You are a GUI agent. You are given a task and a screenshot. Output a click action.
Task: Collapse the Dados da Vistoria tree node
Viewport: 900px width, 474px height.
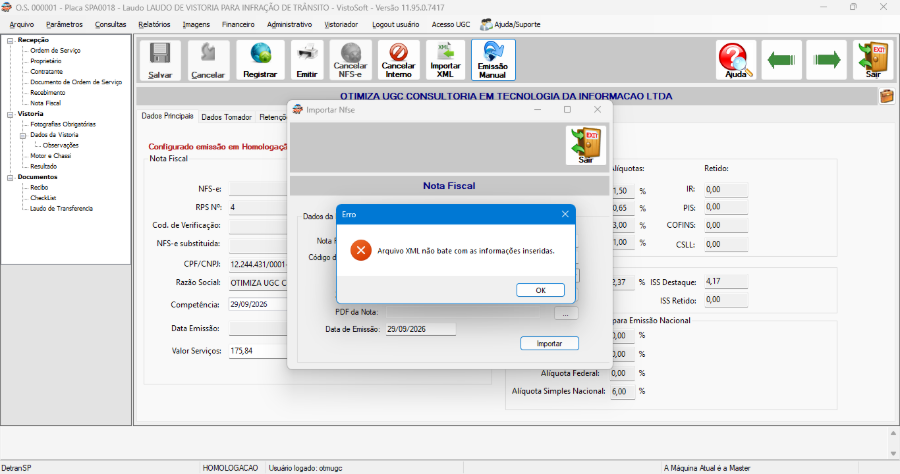point(23,135)
